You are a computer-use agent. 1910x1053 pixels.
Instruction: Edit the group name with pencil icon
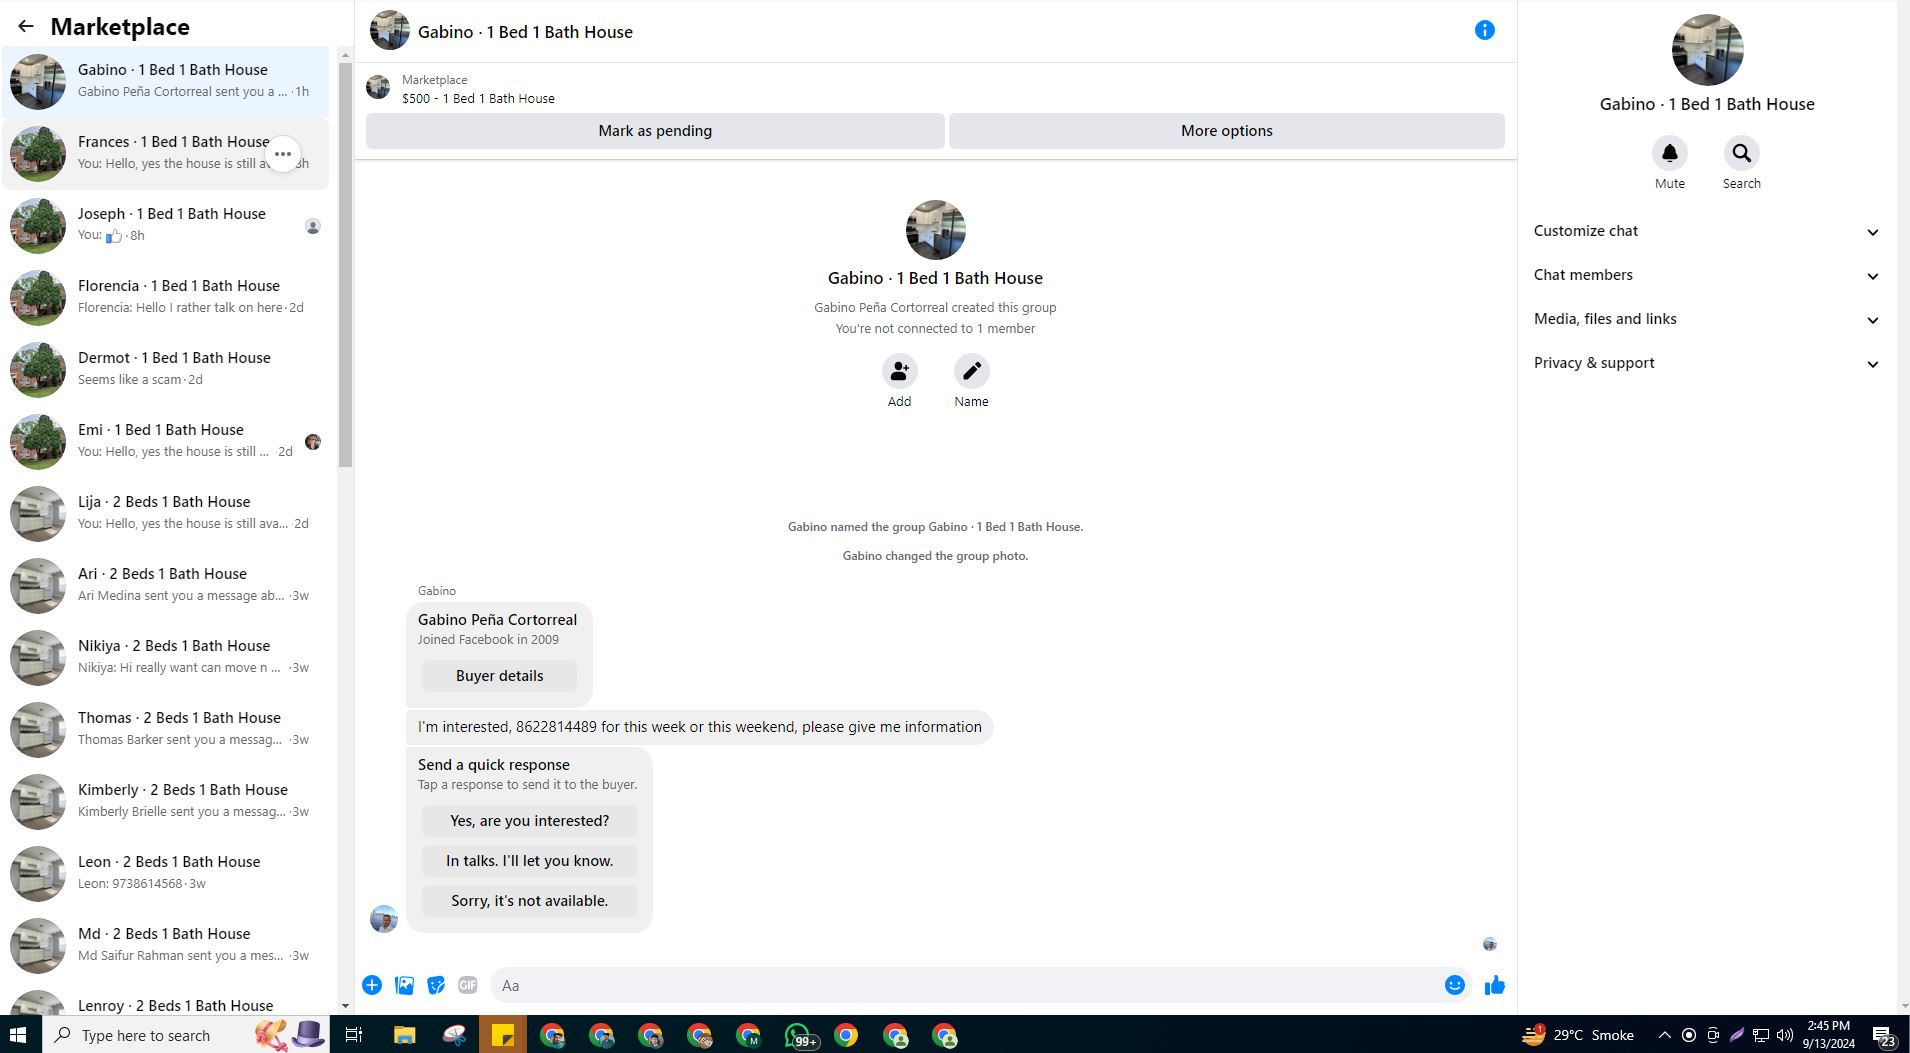[972, 372]
